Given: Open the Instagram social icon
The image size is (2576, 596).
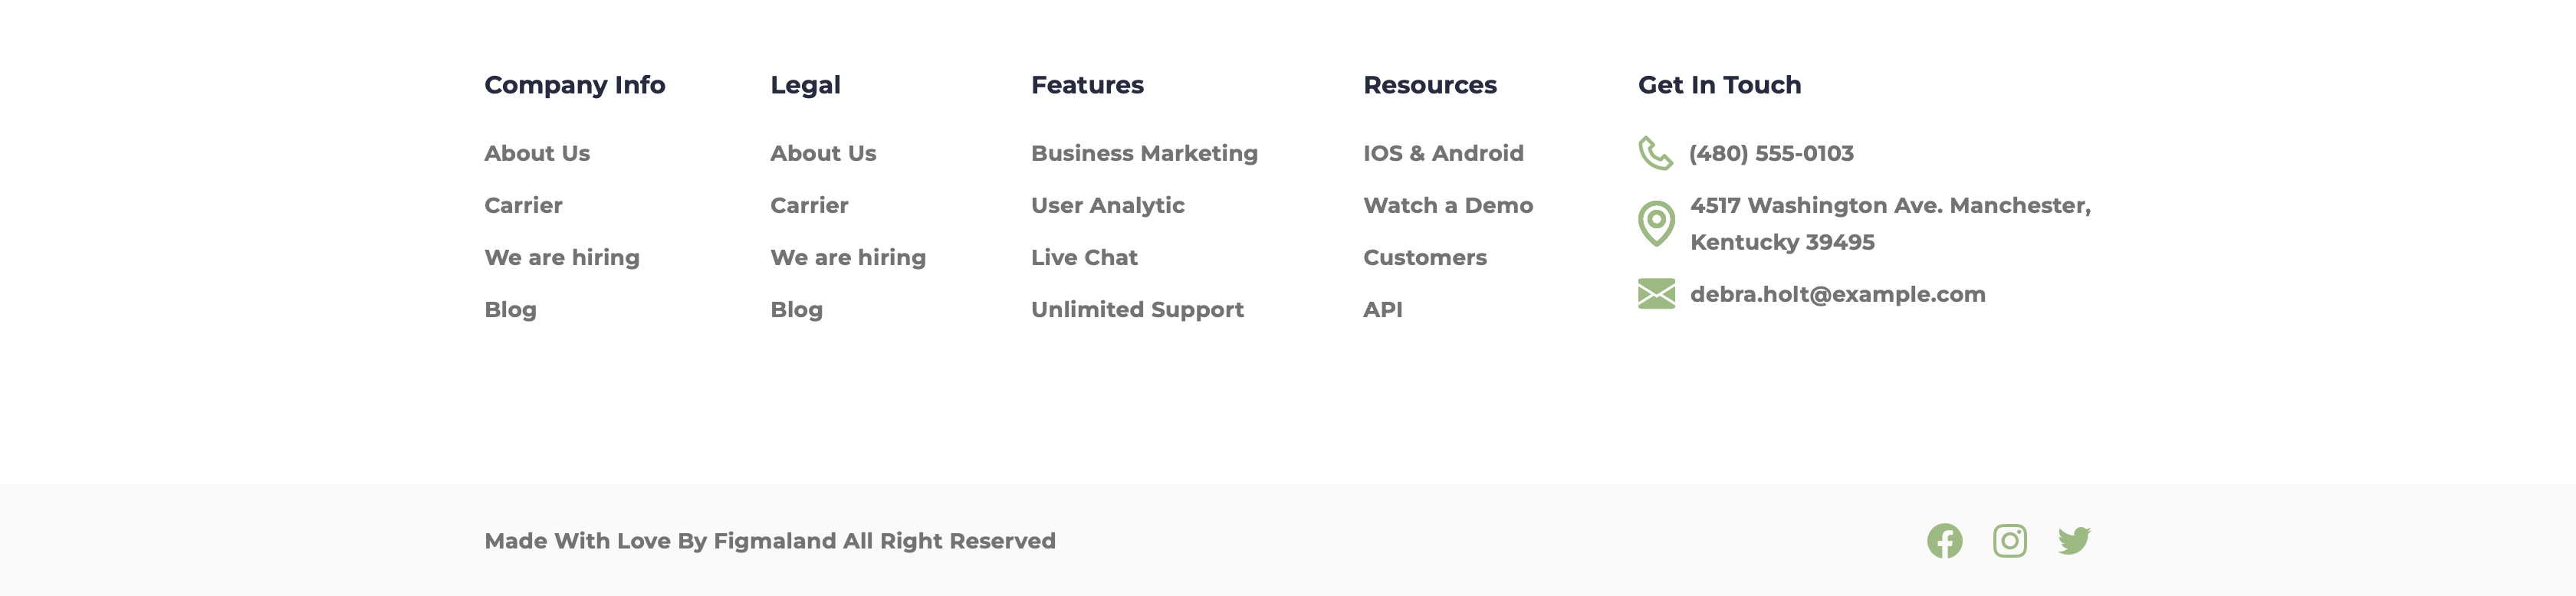Looking at the screenshot, I should tap(2009, 541).
